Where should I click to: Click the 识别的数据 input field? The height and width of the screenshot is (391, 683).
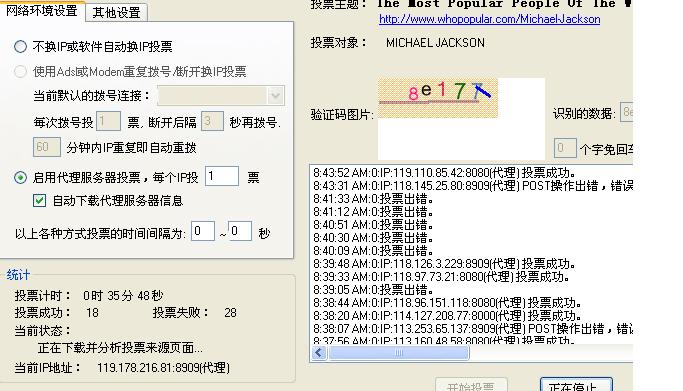(x=626, y=112)
